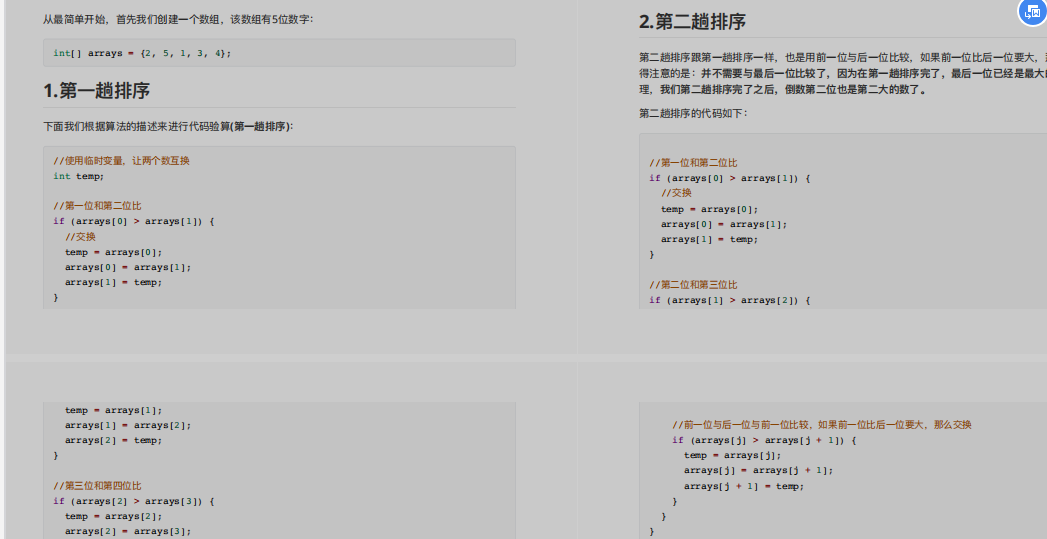
Task: Click the code line "arrays[1] = arrays[2];"
Action: (x=128, y=425)
